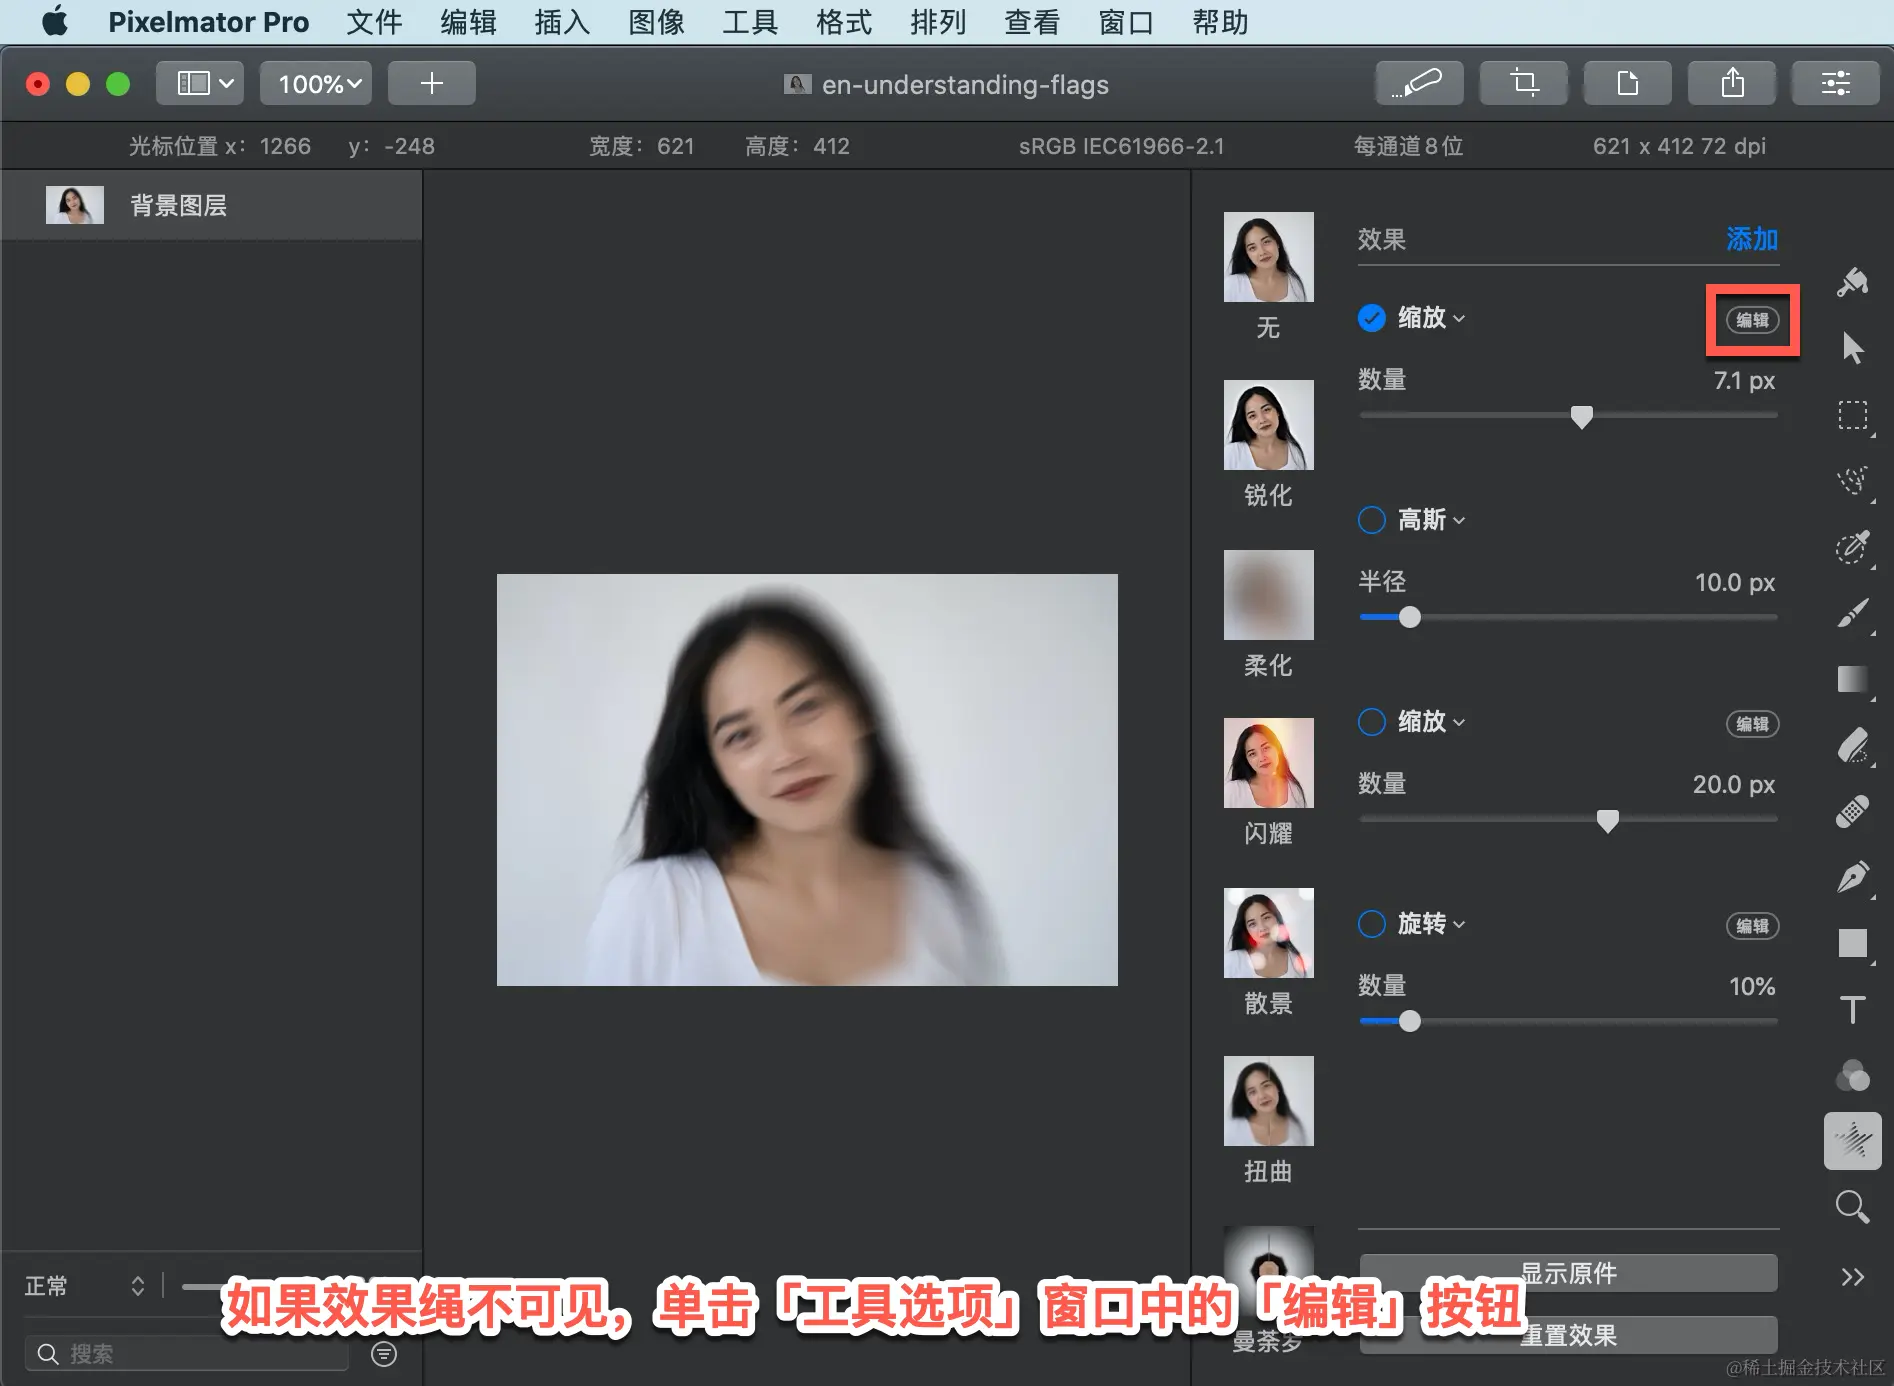Open the Share toolbar button

click(x=1731, y=83)
